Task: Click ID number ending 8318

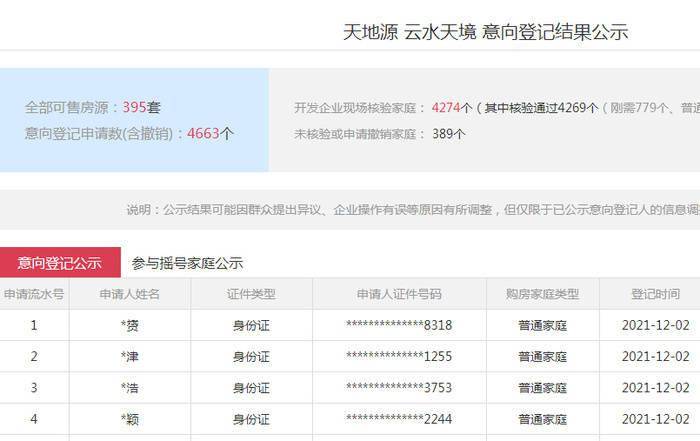Action: click(399, 325)
